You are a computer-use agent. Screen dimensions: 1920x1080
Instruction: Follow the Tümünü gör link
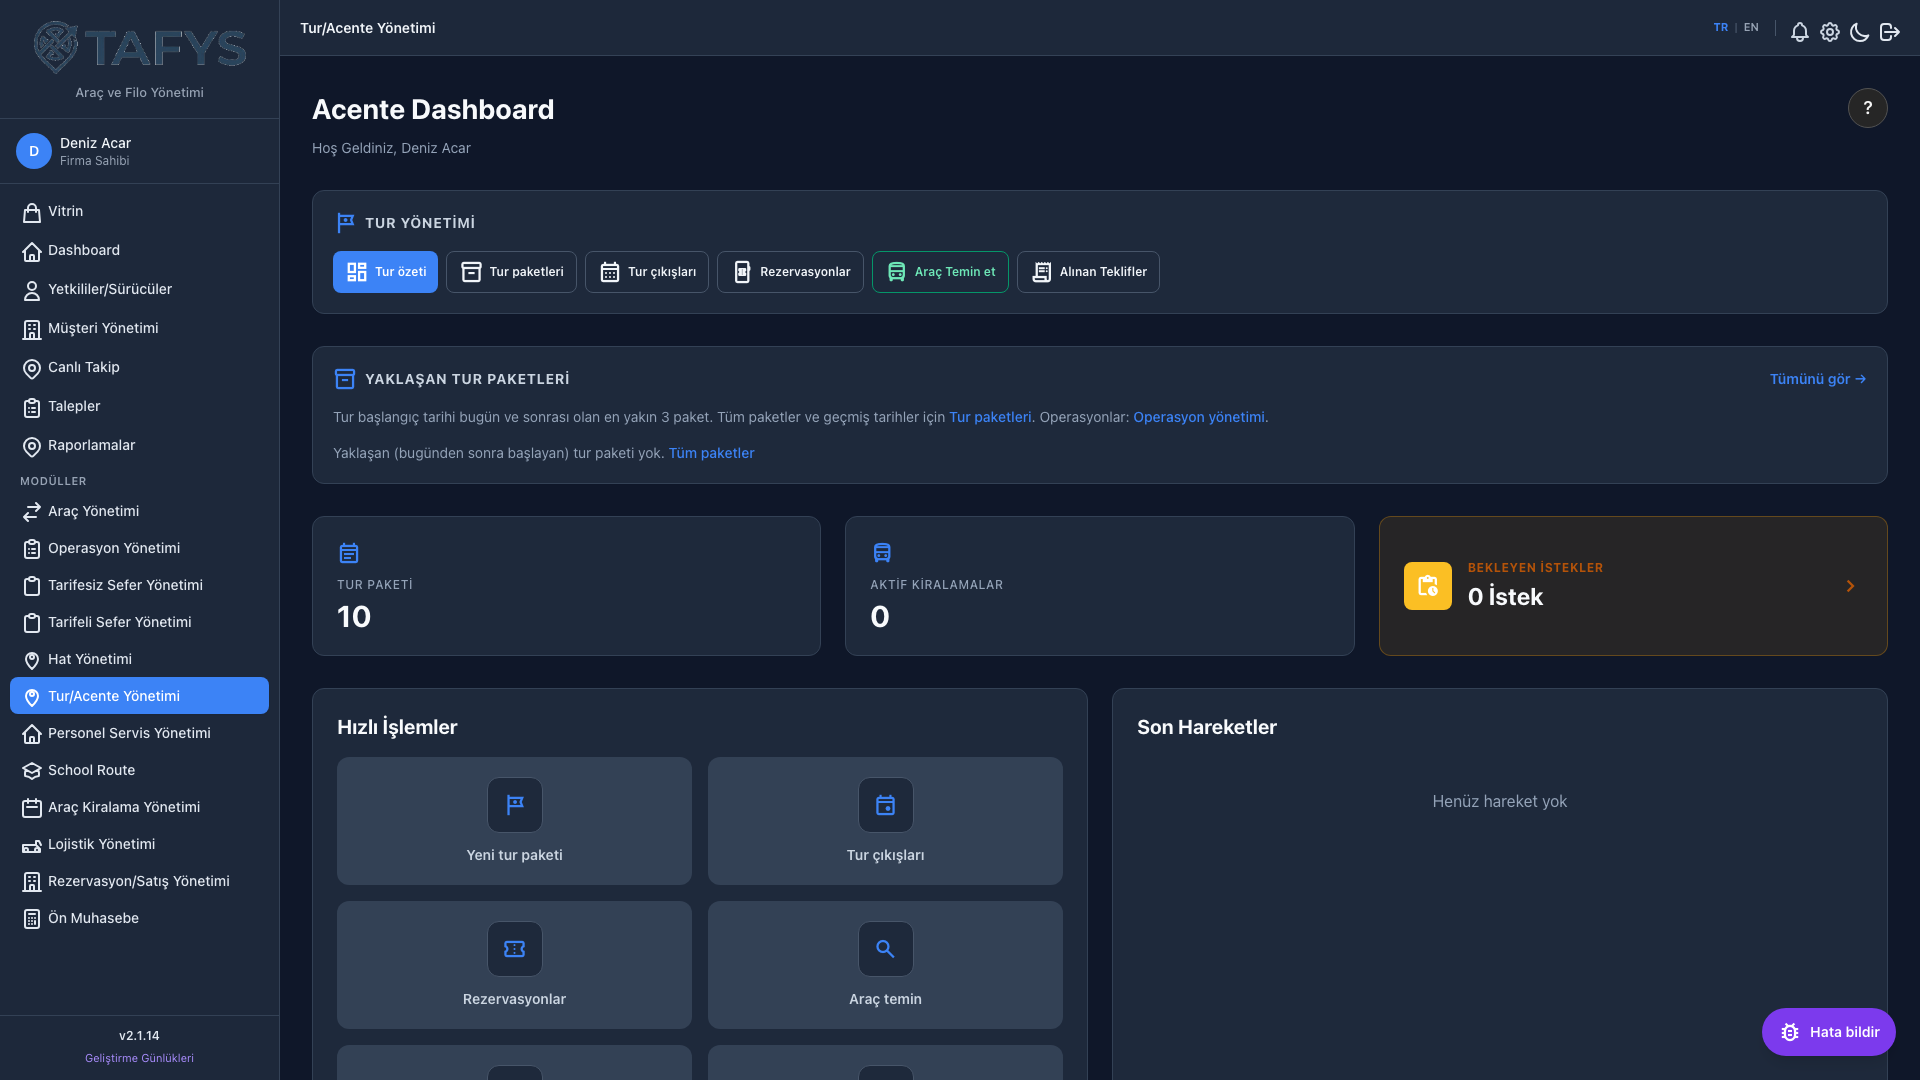[1817, 379]
